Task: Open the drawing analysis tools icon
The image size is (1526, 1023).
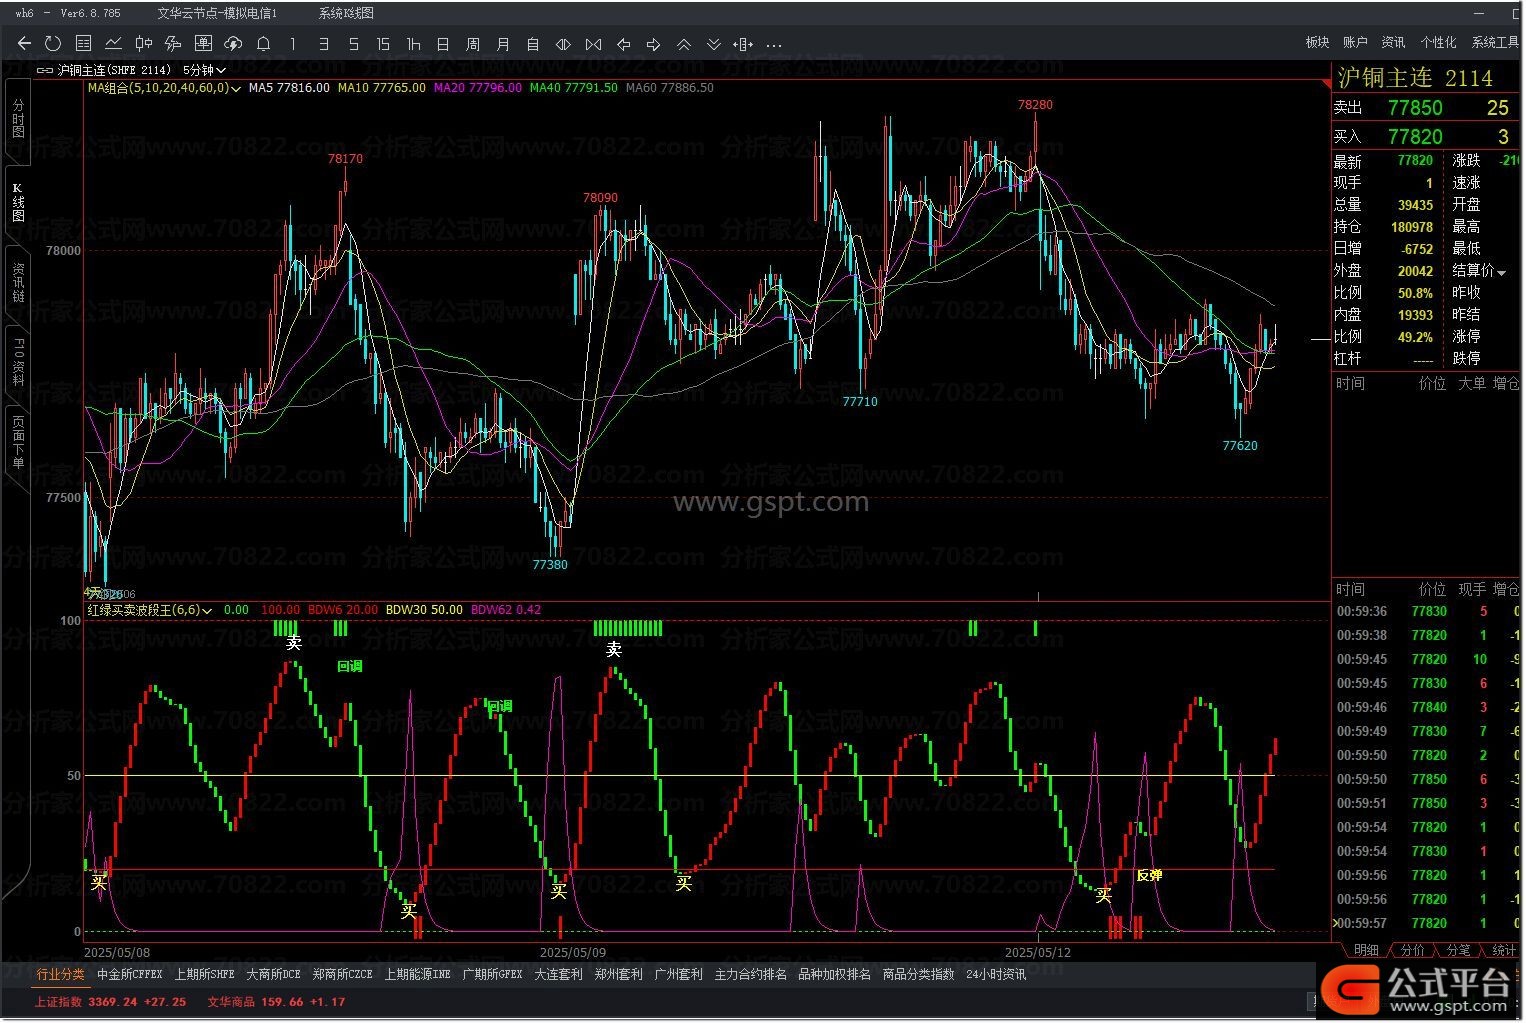Action: pos(173,44)
